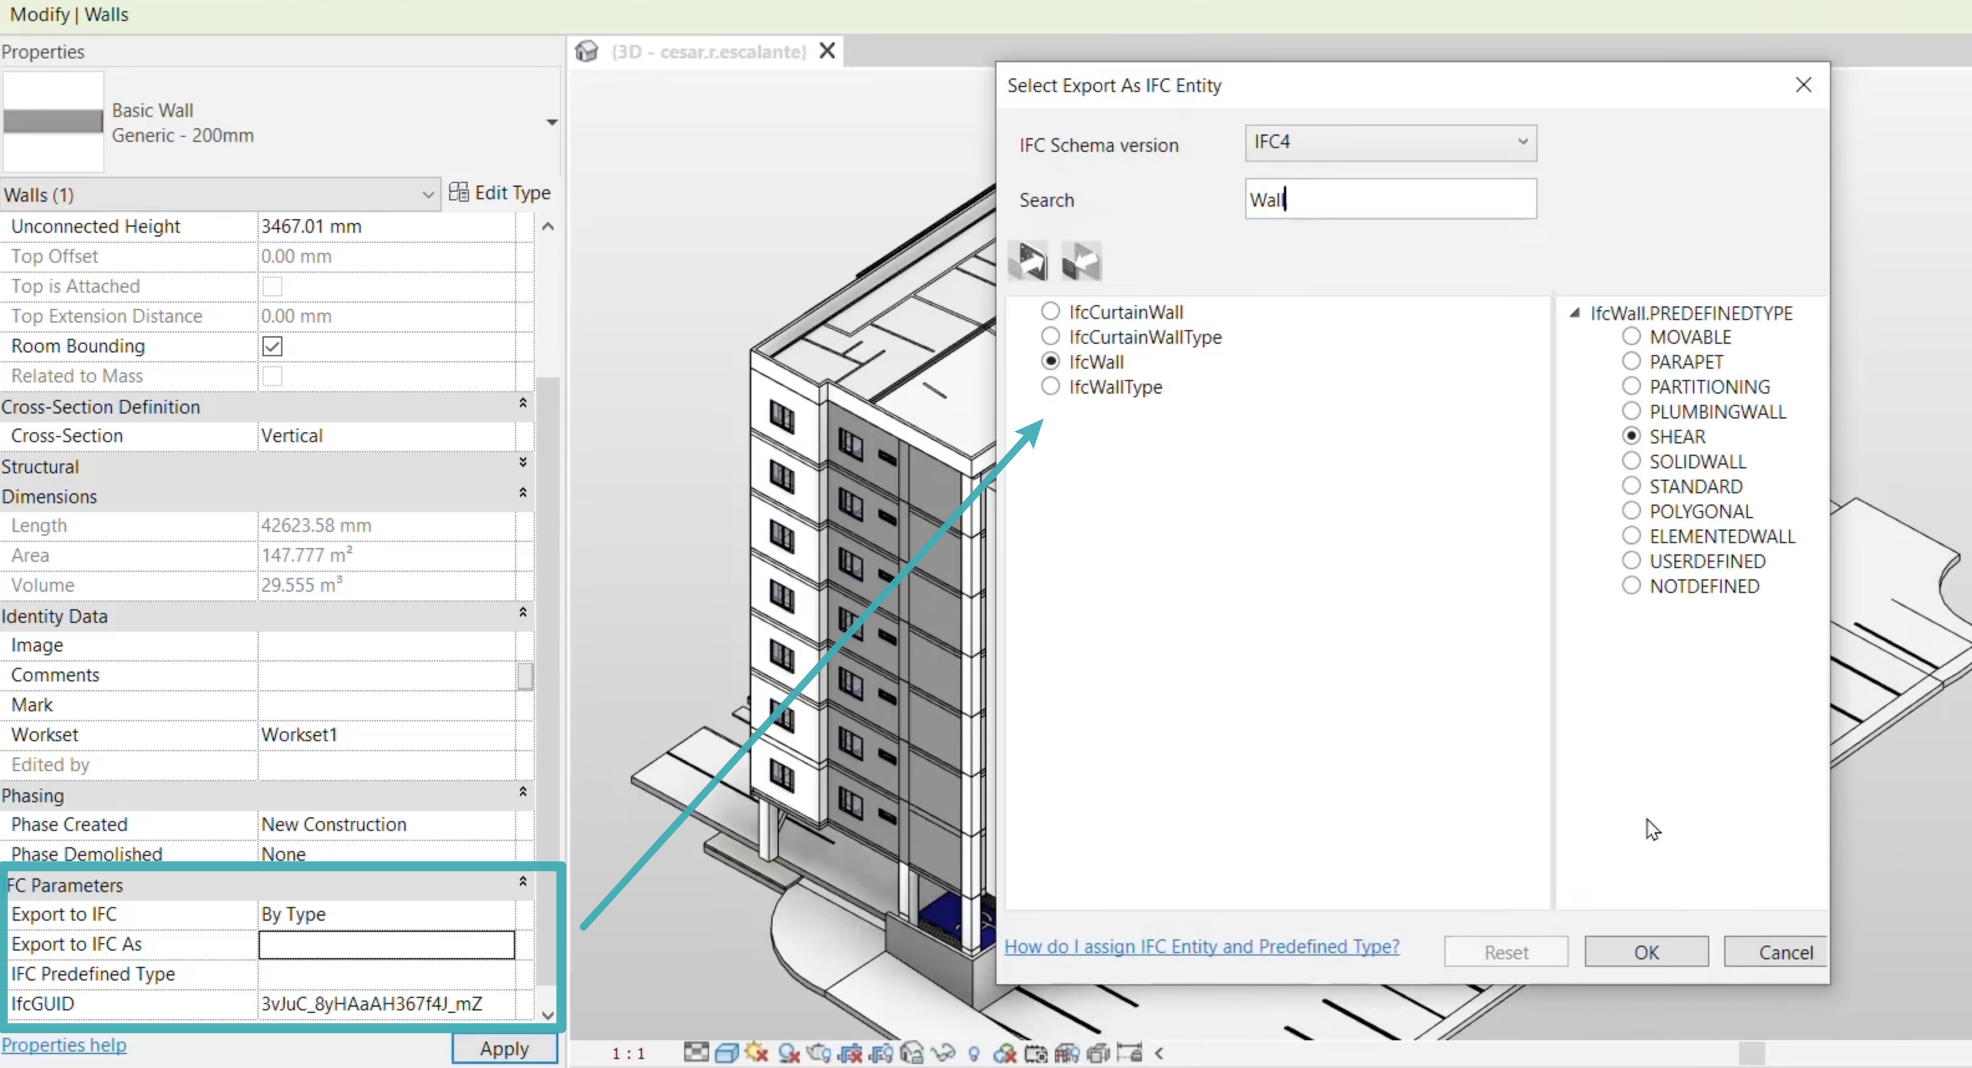
Task: Click the Unlocked 3D View house icon
Action: click(911, 1053)
